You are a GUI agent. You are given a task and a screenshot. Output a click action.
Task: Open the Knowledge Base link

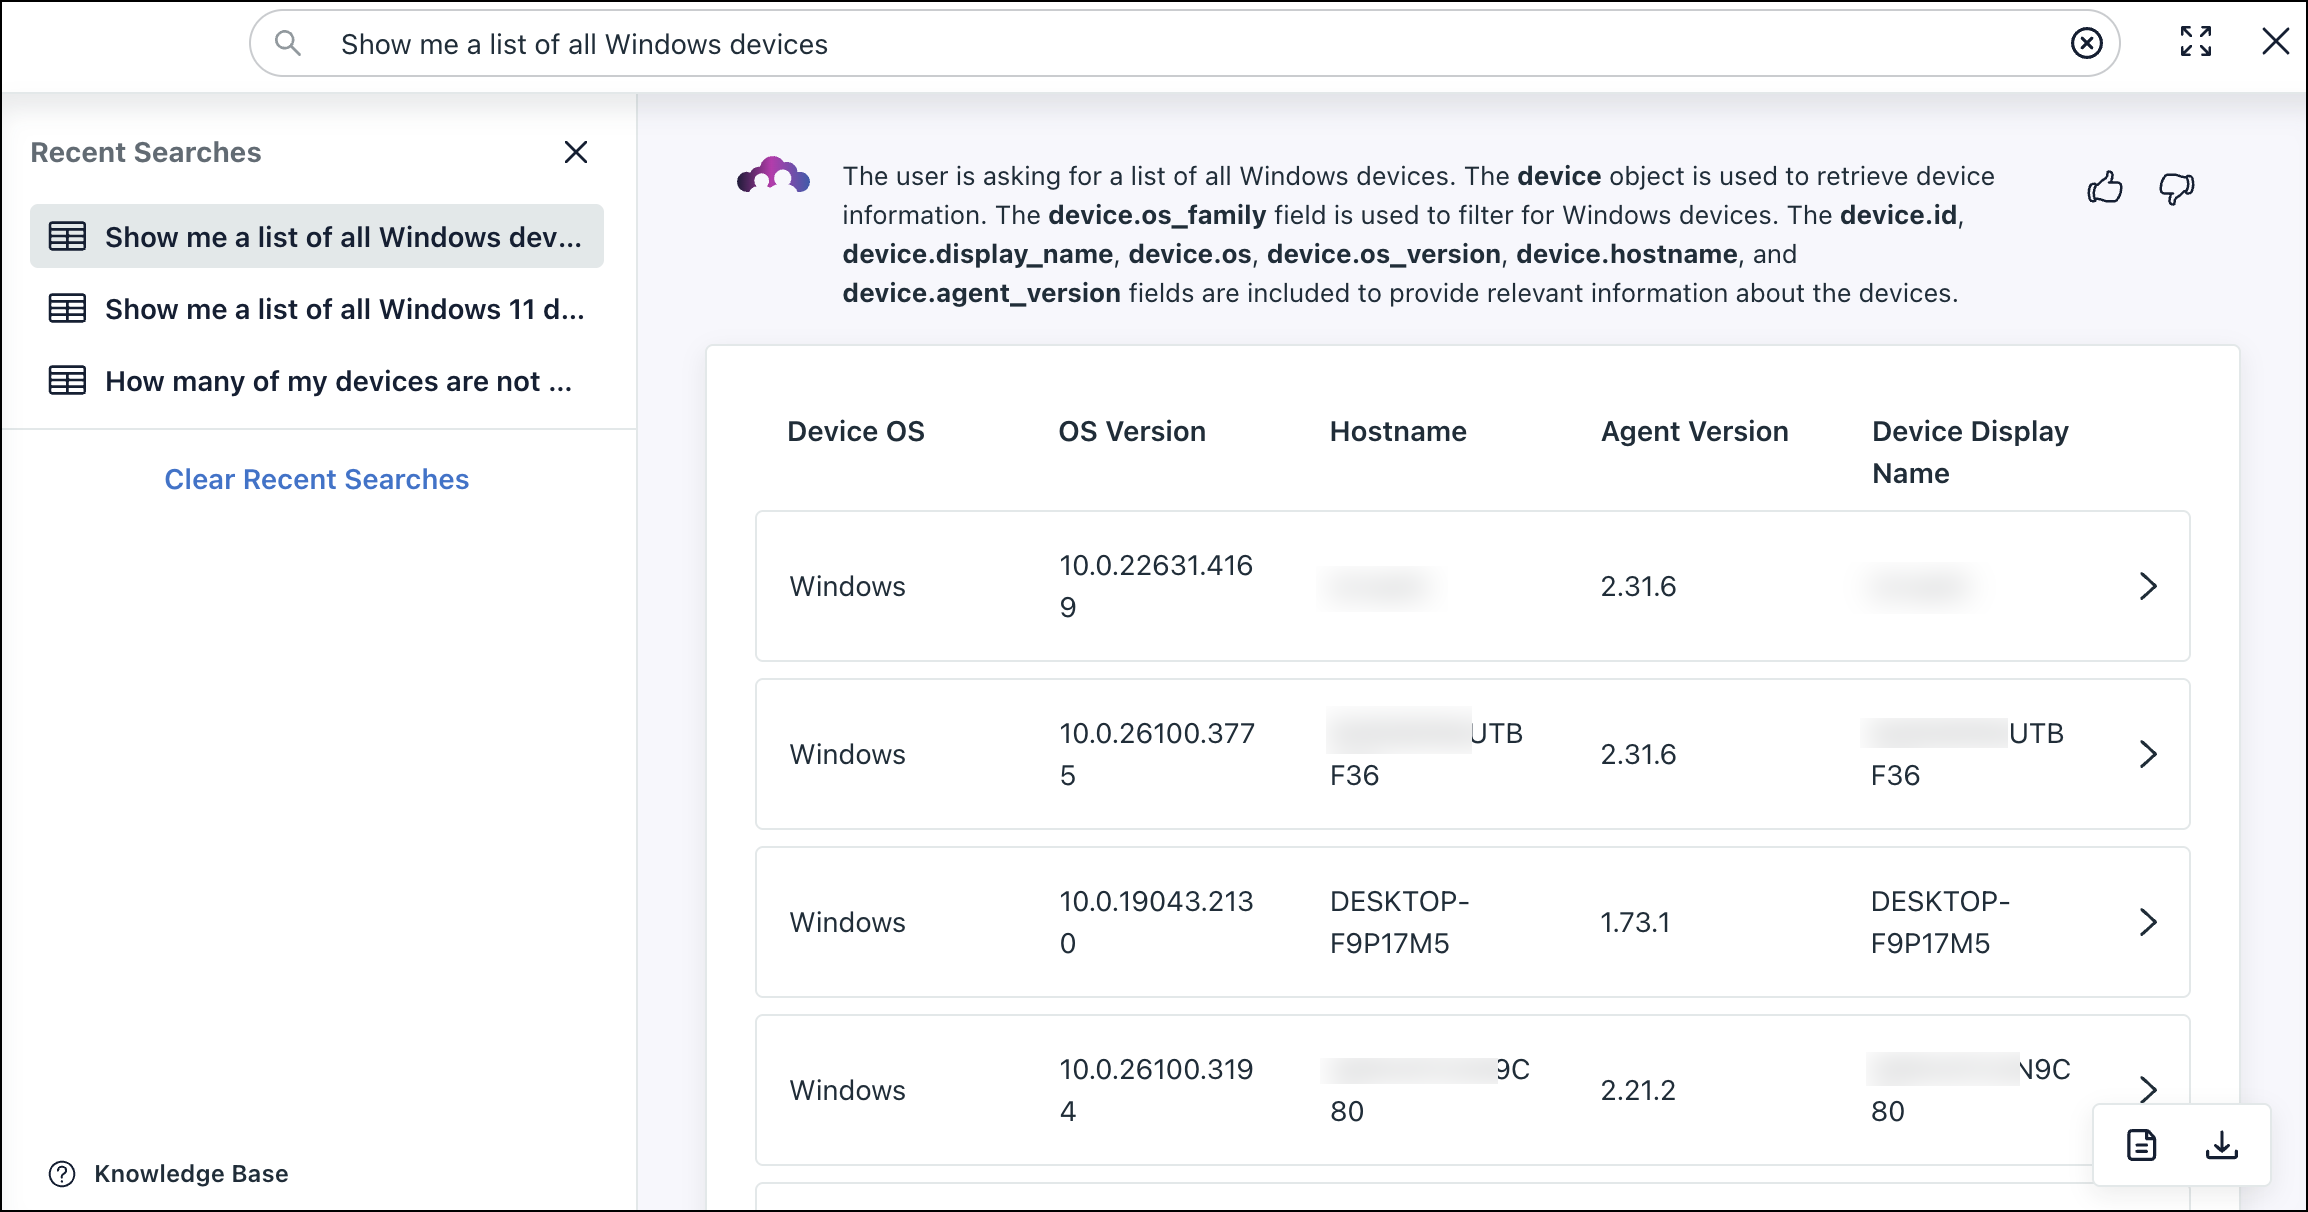(x=191, y=1174)
